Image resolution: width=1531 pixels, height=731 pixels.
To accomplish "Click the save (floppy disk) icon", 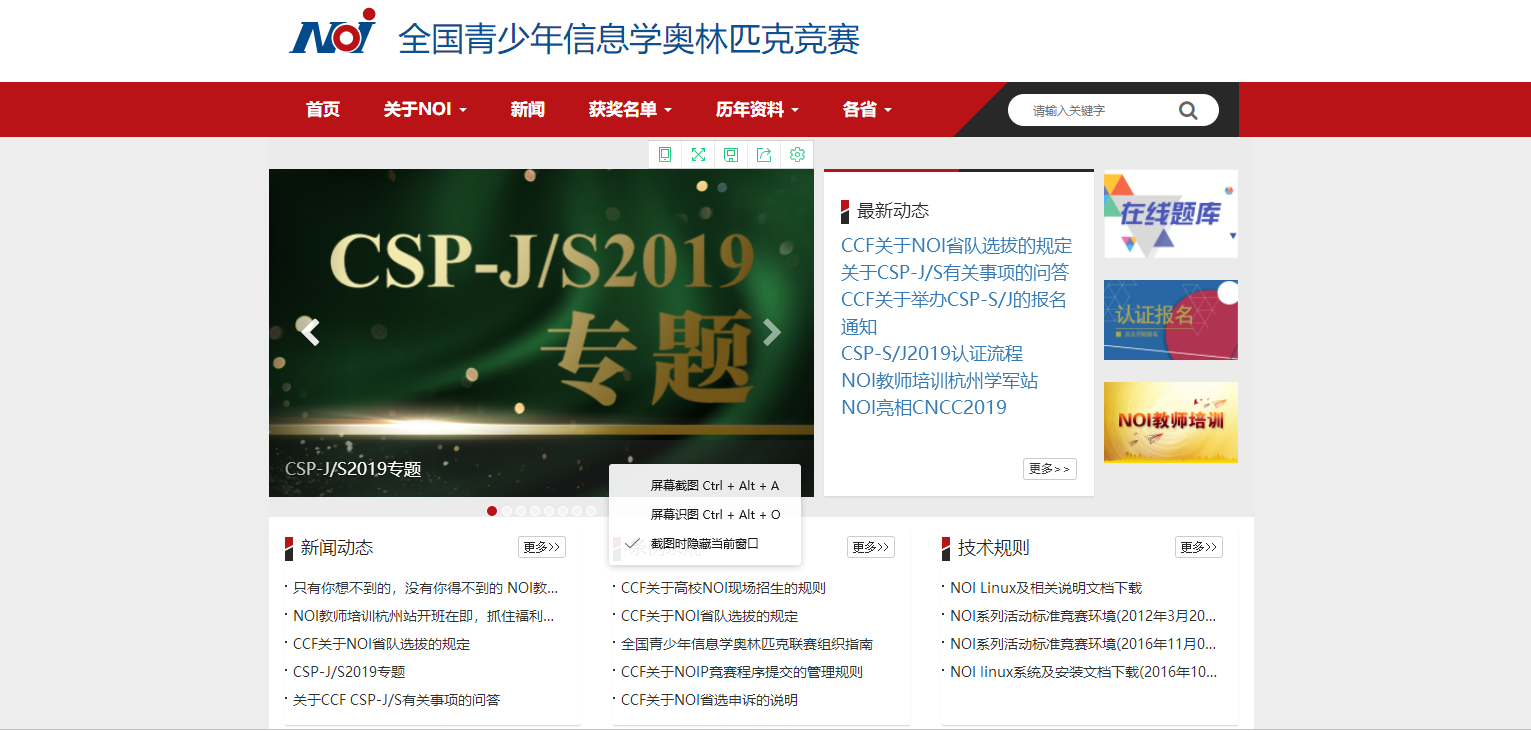I will point(731,154).
